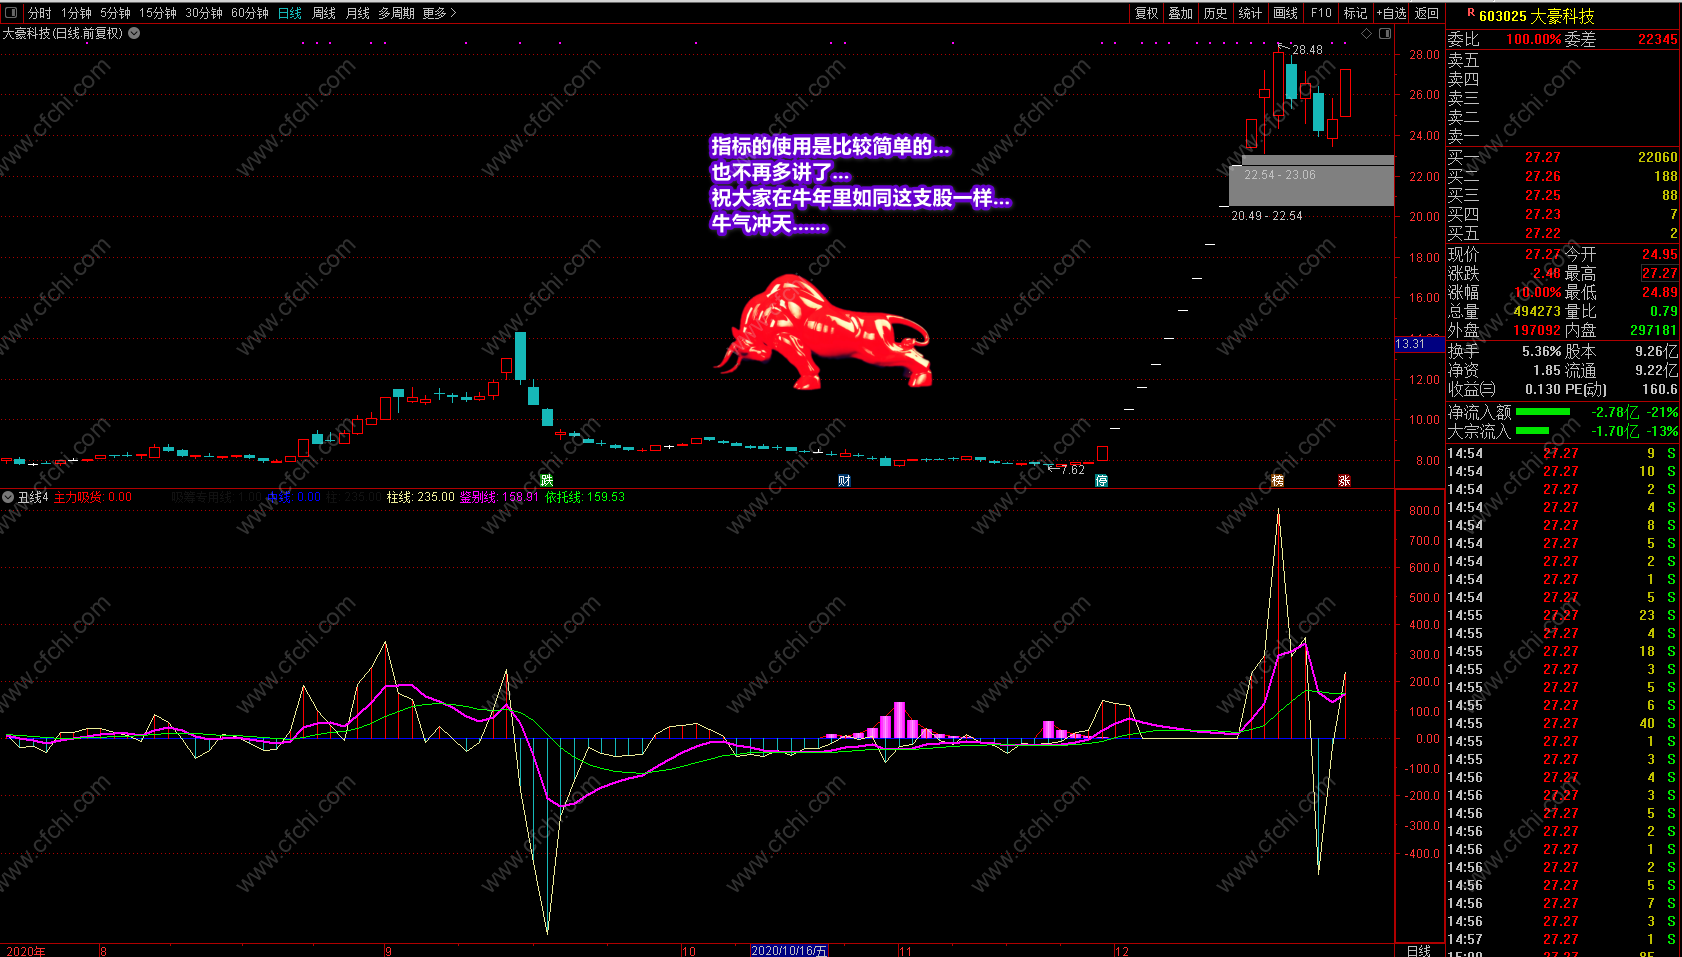Click the 买一 bid price 27.27
This screenshot has height=957, width=1682.
pyautogui.click(x=1542, y=157)
